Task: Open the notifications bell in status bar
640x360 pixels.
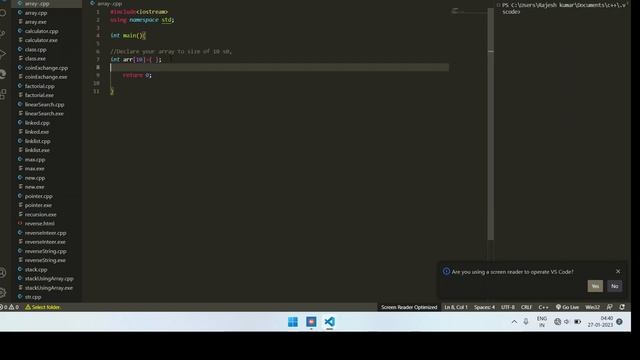Action: click(622, 307)
